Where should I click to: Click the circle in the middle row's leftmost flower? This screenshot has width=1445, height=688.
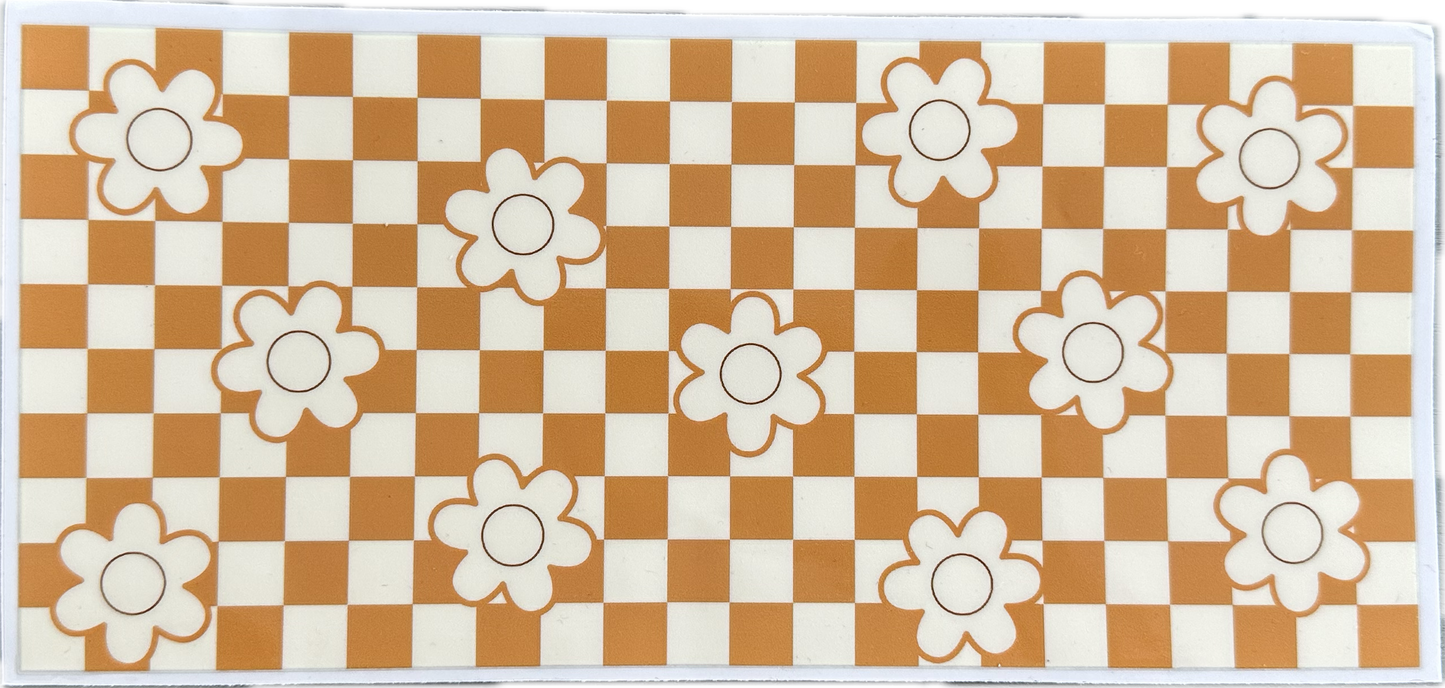click(298, 361)
